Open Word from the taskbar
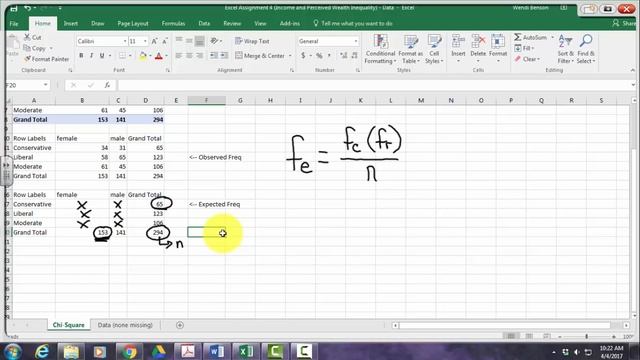The height and width of the screenshot is (360, 640). [x=217, y=351]
